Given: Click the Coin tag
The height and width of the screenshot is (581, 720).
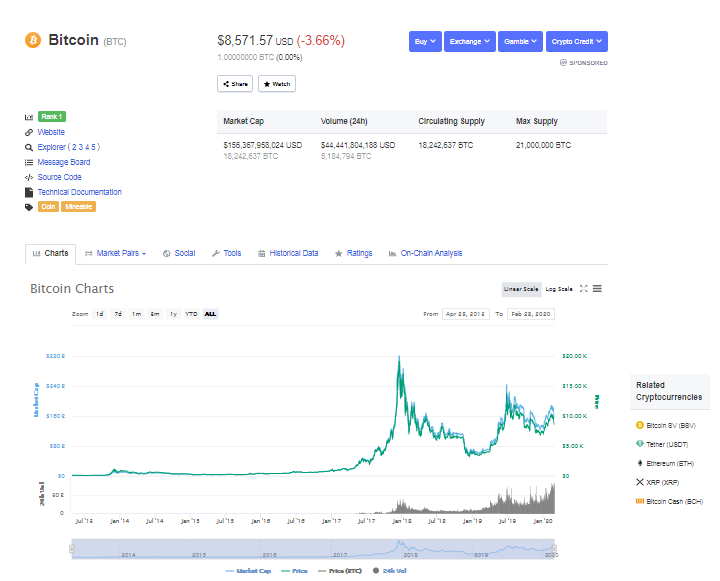Looking at the screenshot, I should click(48, 207).
